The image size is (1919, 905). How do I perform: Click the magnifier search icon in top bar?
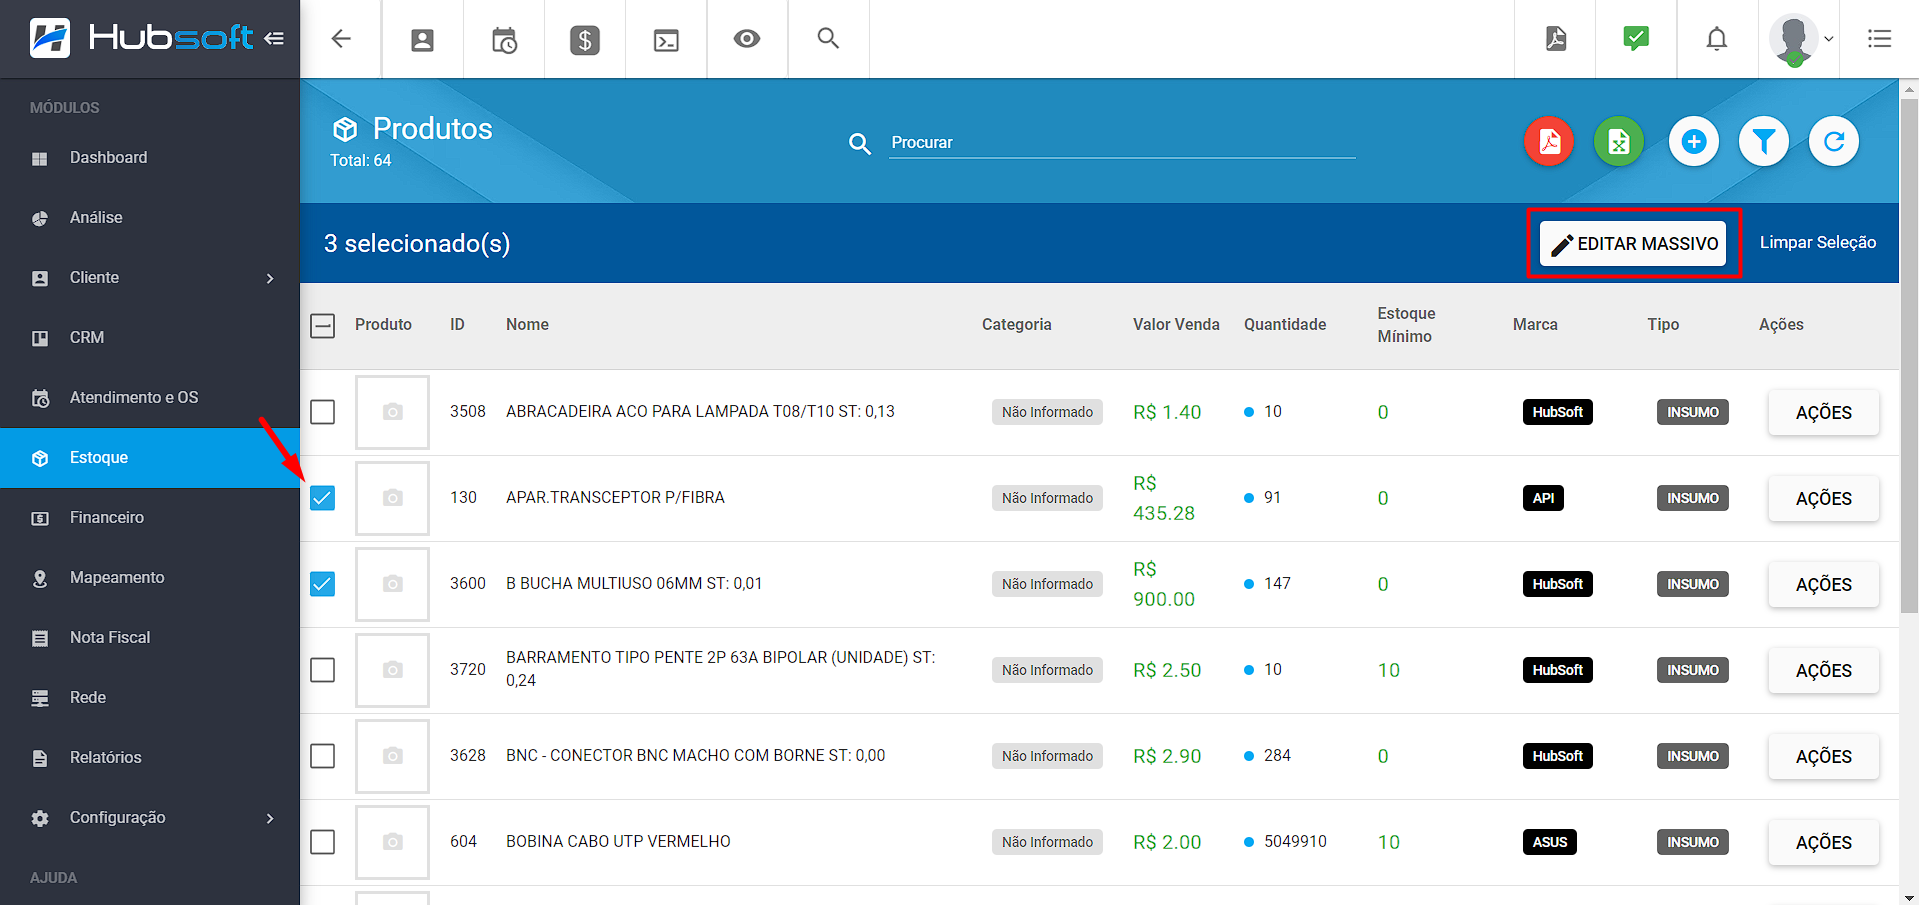pyautogui.click(x=828, y=39)
